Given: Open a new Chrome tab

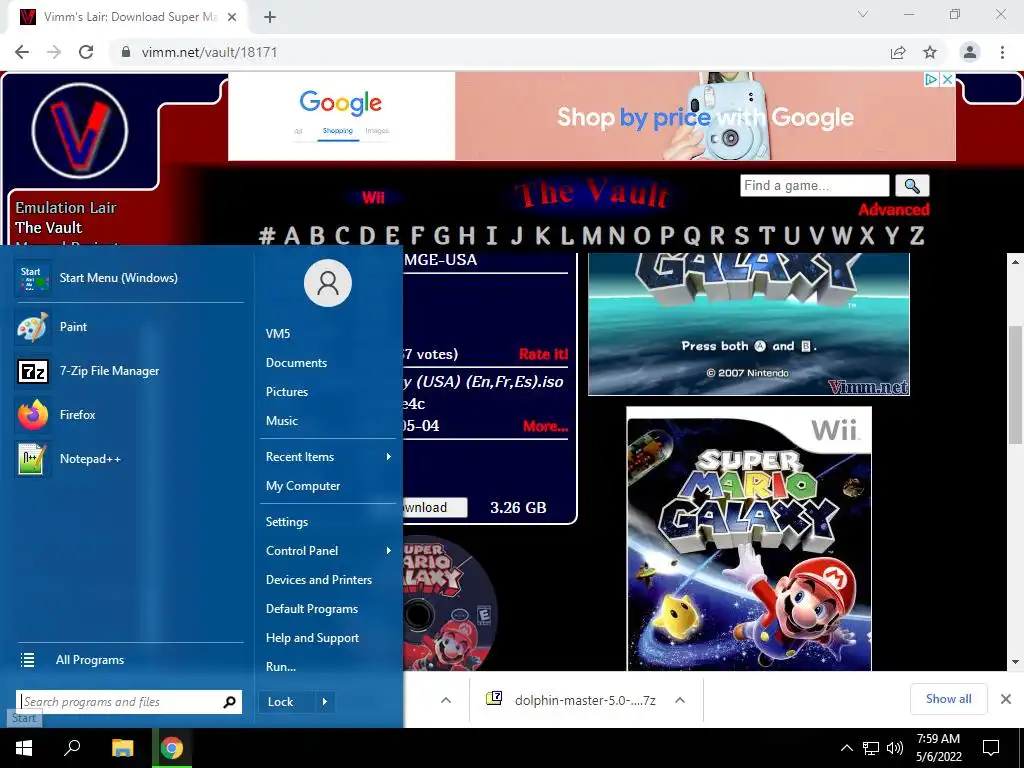Looking at the screenshot, I should 270,17.
